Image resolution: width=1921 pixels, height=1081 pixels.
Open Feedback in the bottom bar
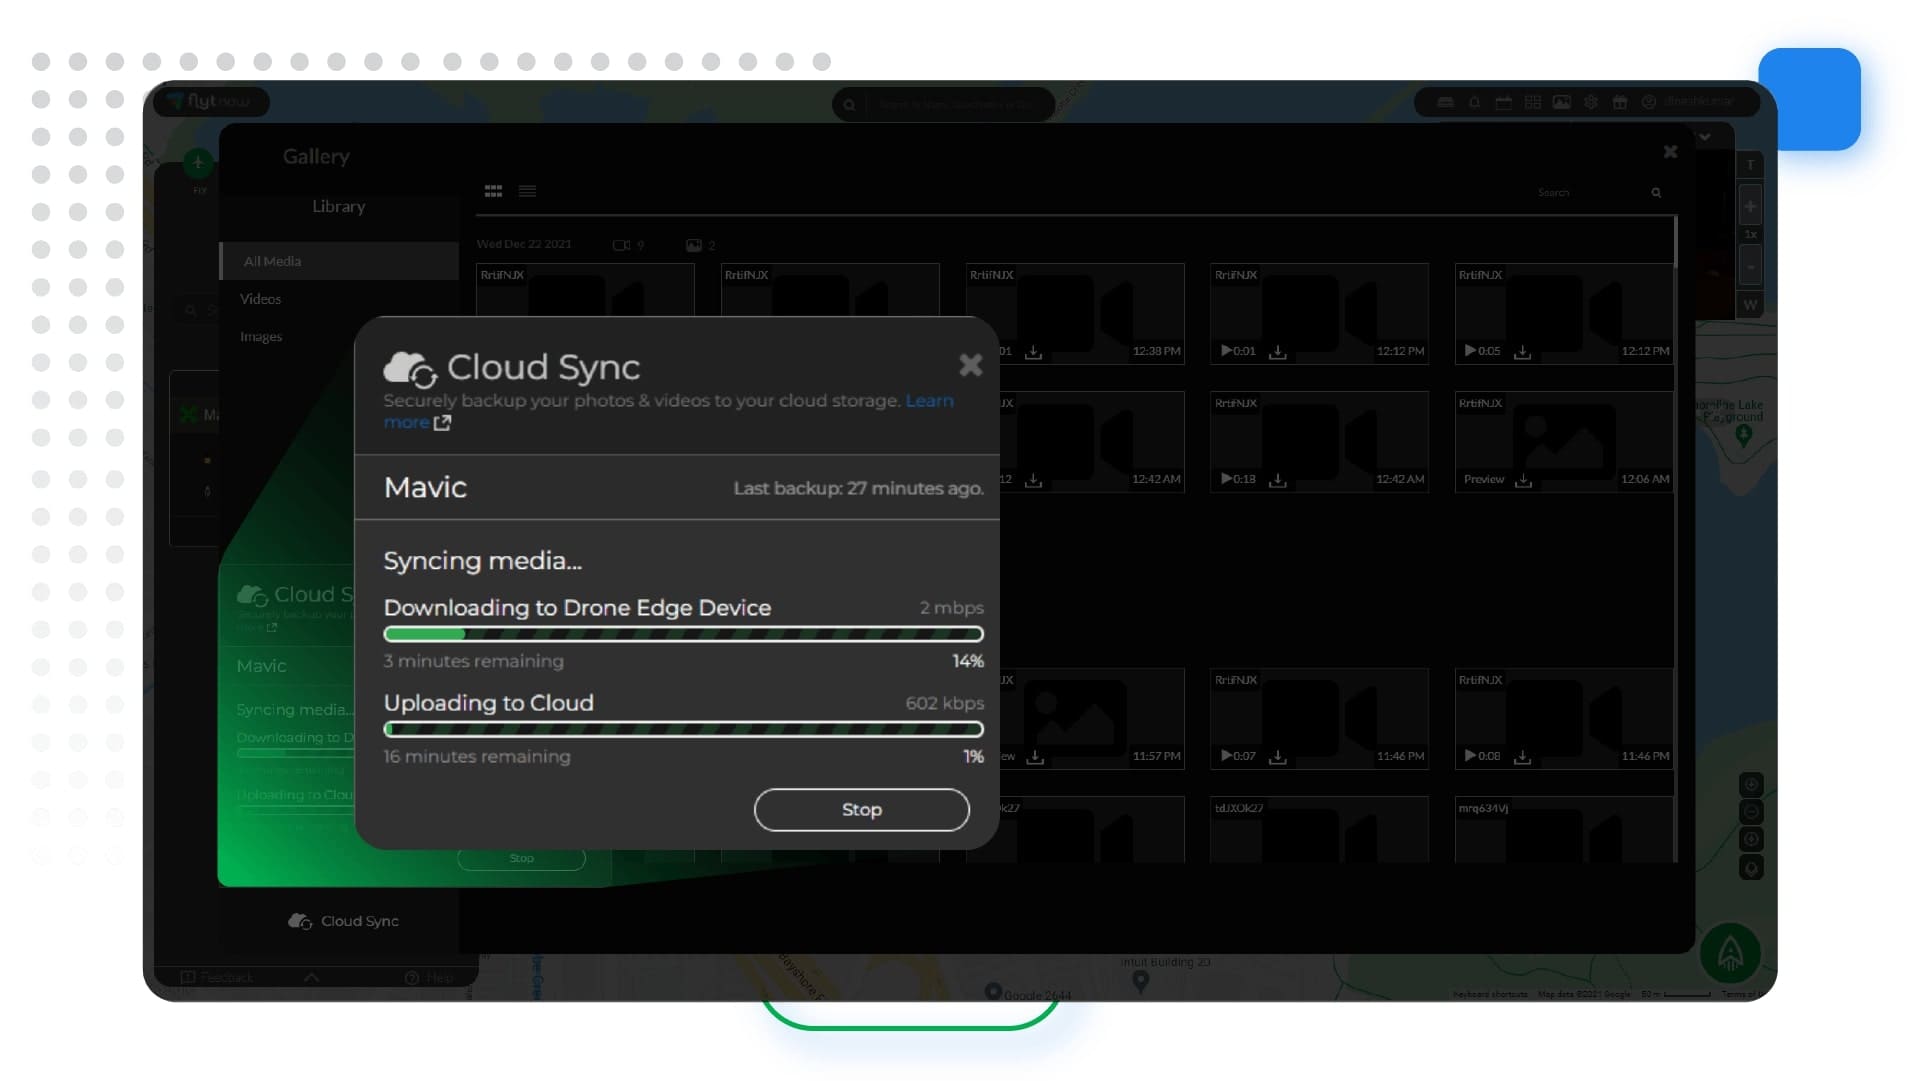[217, 977]
